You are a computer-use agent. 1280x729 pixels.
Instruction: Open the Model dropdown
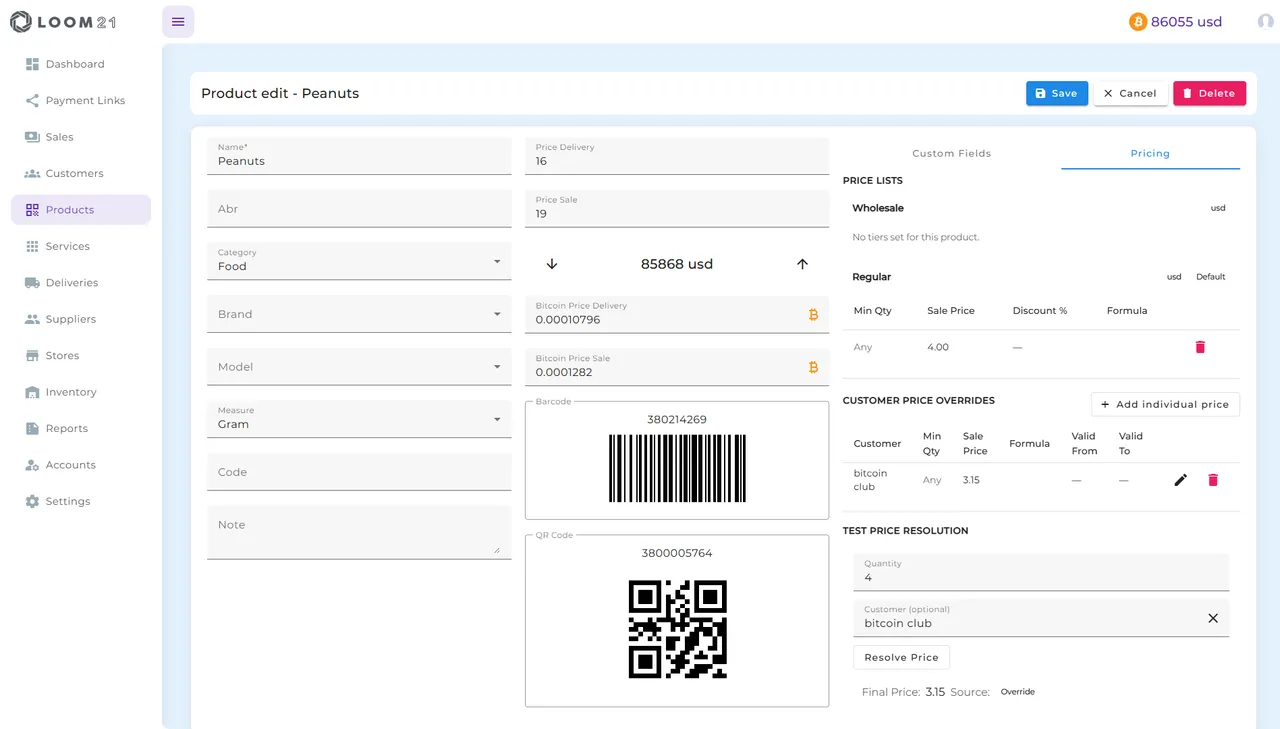359,367
